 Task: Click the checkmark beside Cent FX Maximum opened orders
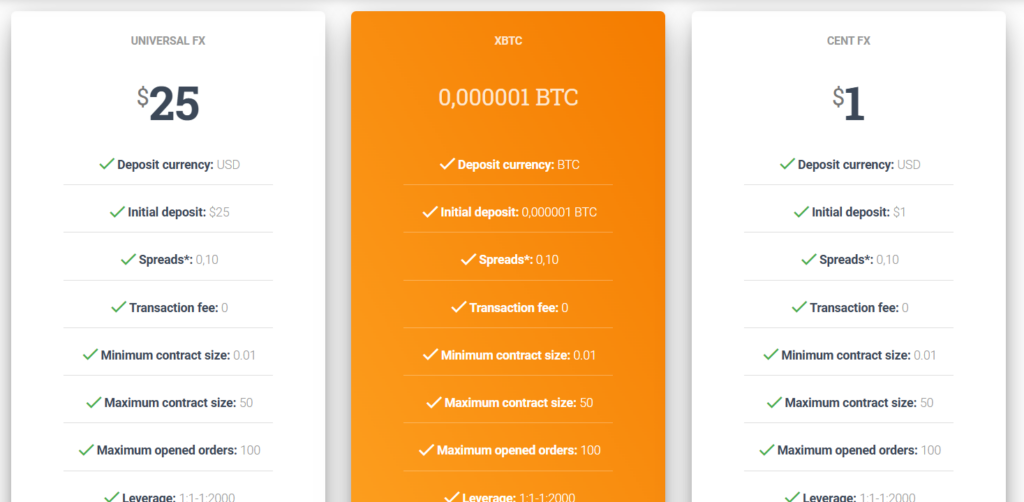(766, 450)
